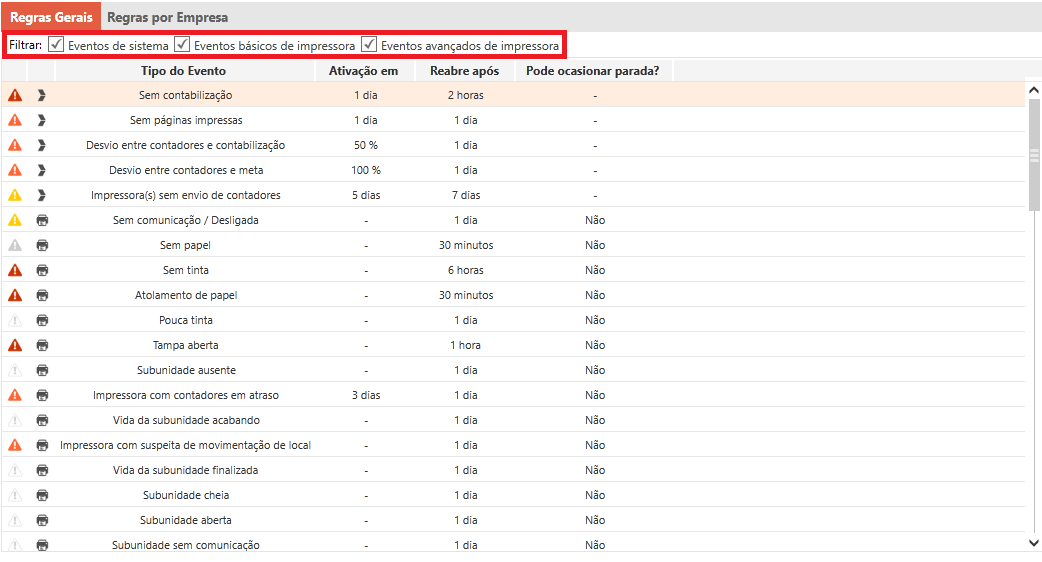
Task: Click yellow warning icon for Sem comunicação / Desligada
Action: tap(15, 220)
